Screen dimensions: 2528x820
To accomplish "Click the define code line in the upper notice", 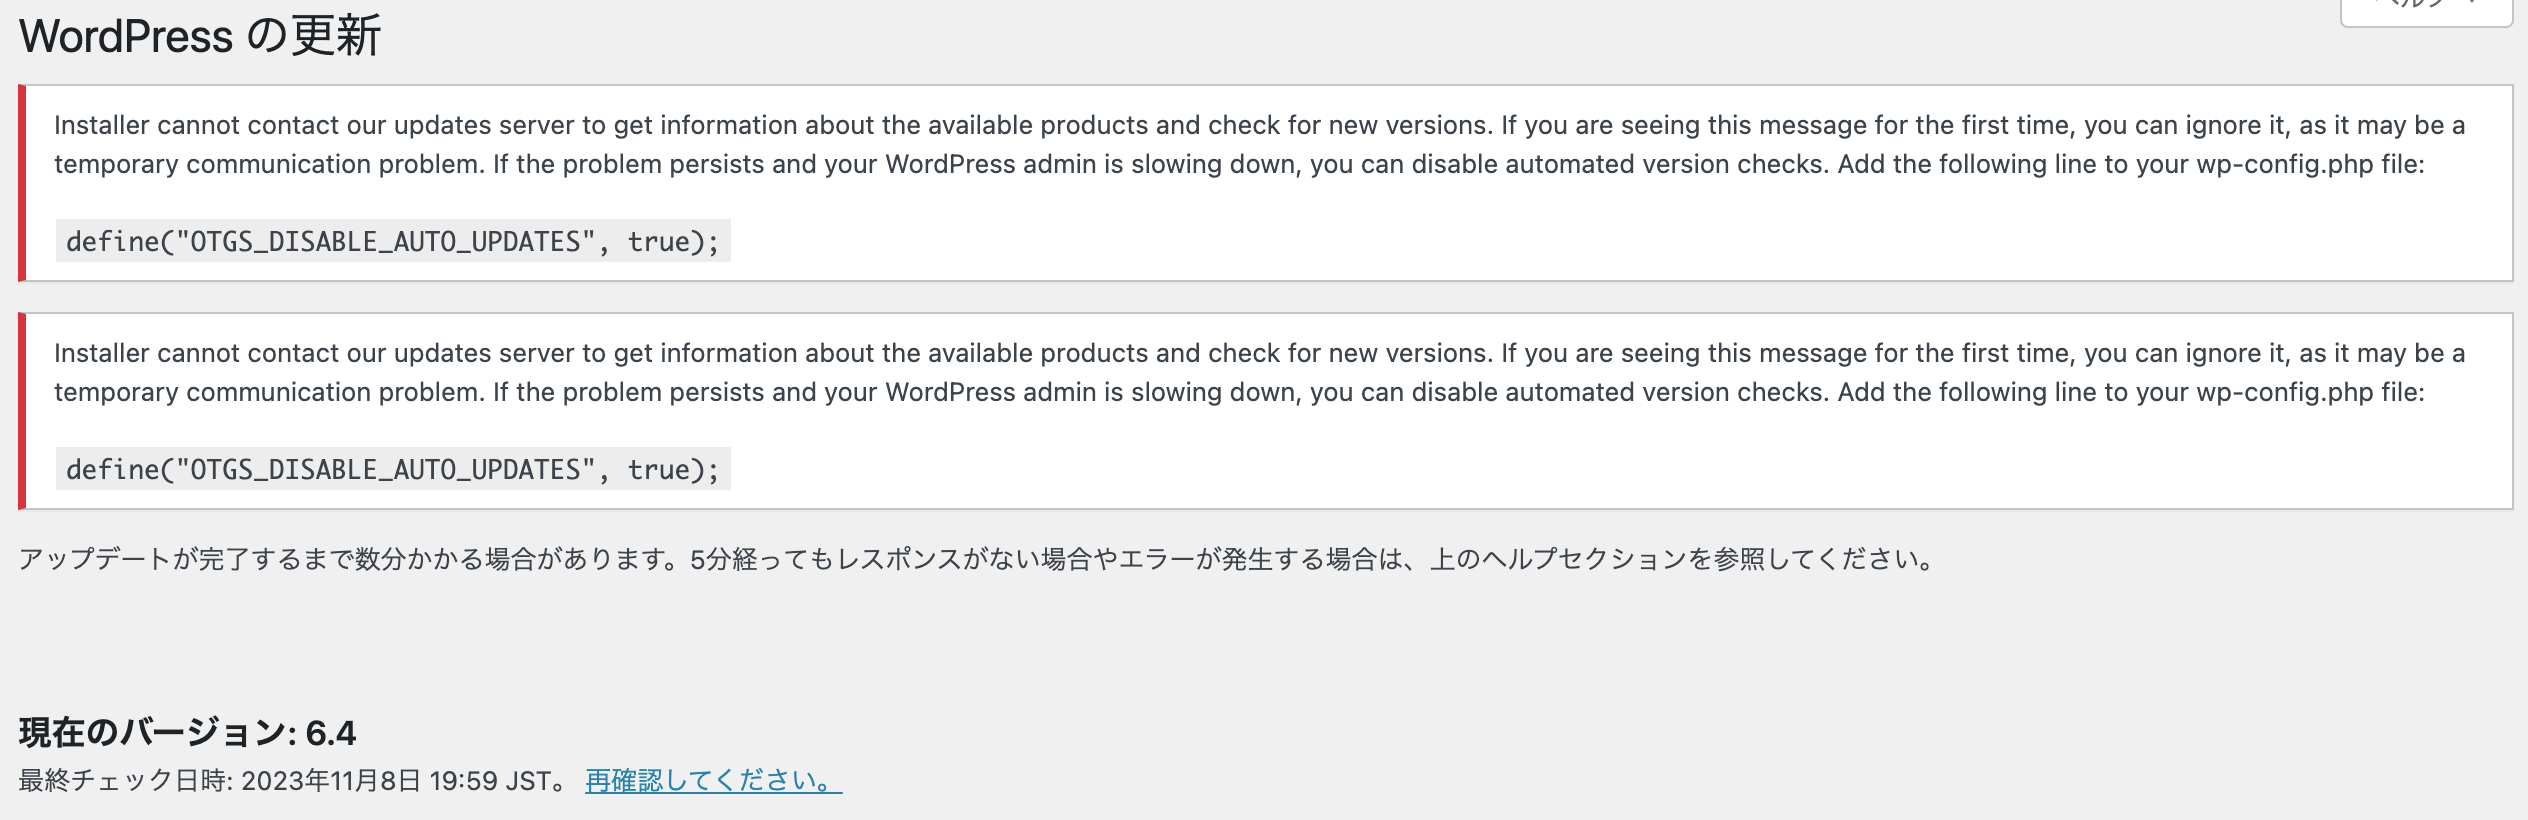I will [x=393, y=241].
